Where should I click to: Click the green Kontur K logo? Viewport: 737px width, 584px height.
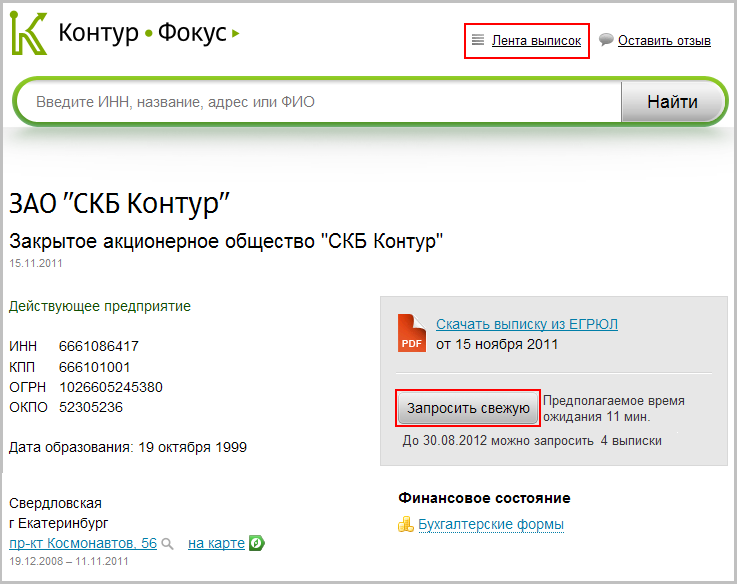tap(29, 33)
